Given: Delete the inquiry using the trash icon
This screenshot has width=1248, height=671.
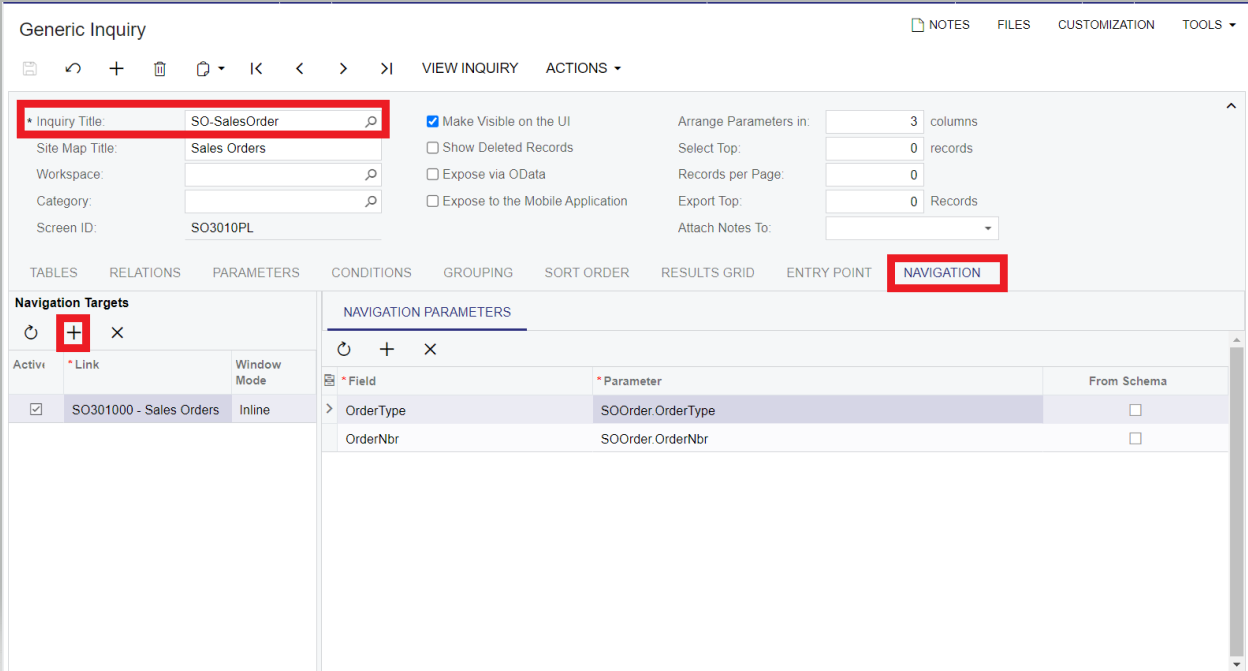Looking at the screenshot, I should (x=160, y=68).
